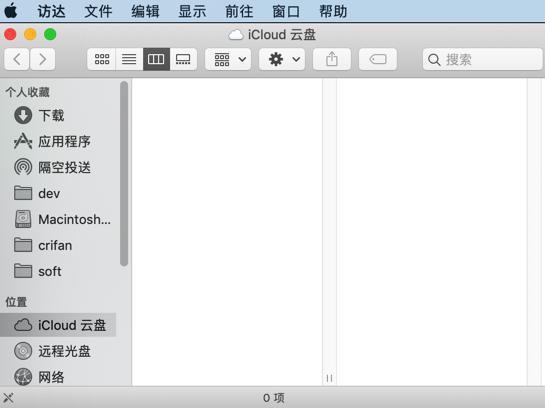Open the soft folder in sidebar
This screenshot has height=408, width=545.
point(58,271)
